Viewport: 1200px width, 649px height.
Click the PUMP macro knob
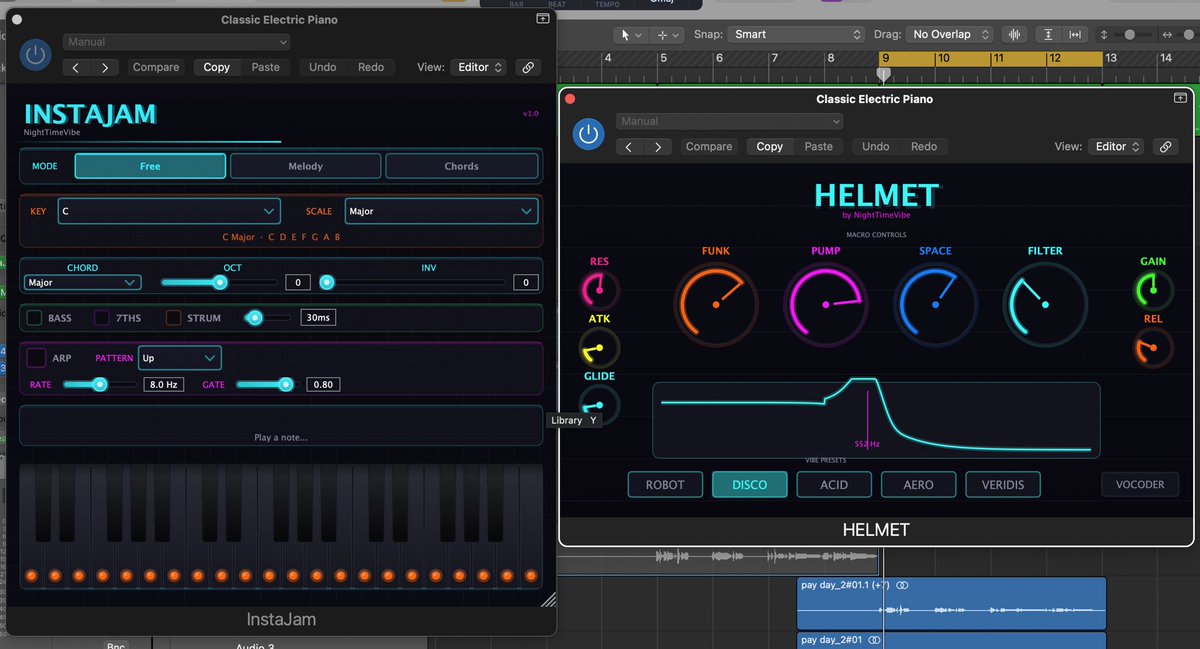[826, 305]
